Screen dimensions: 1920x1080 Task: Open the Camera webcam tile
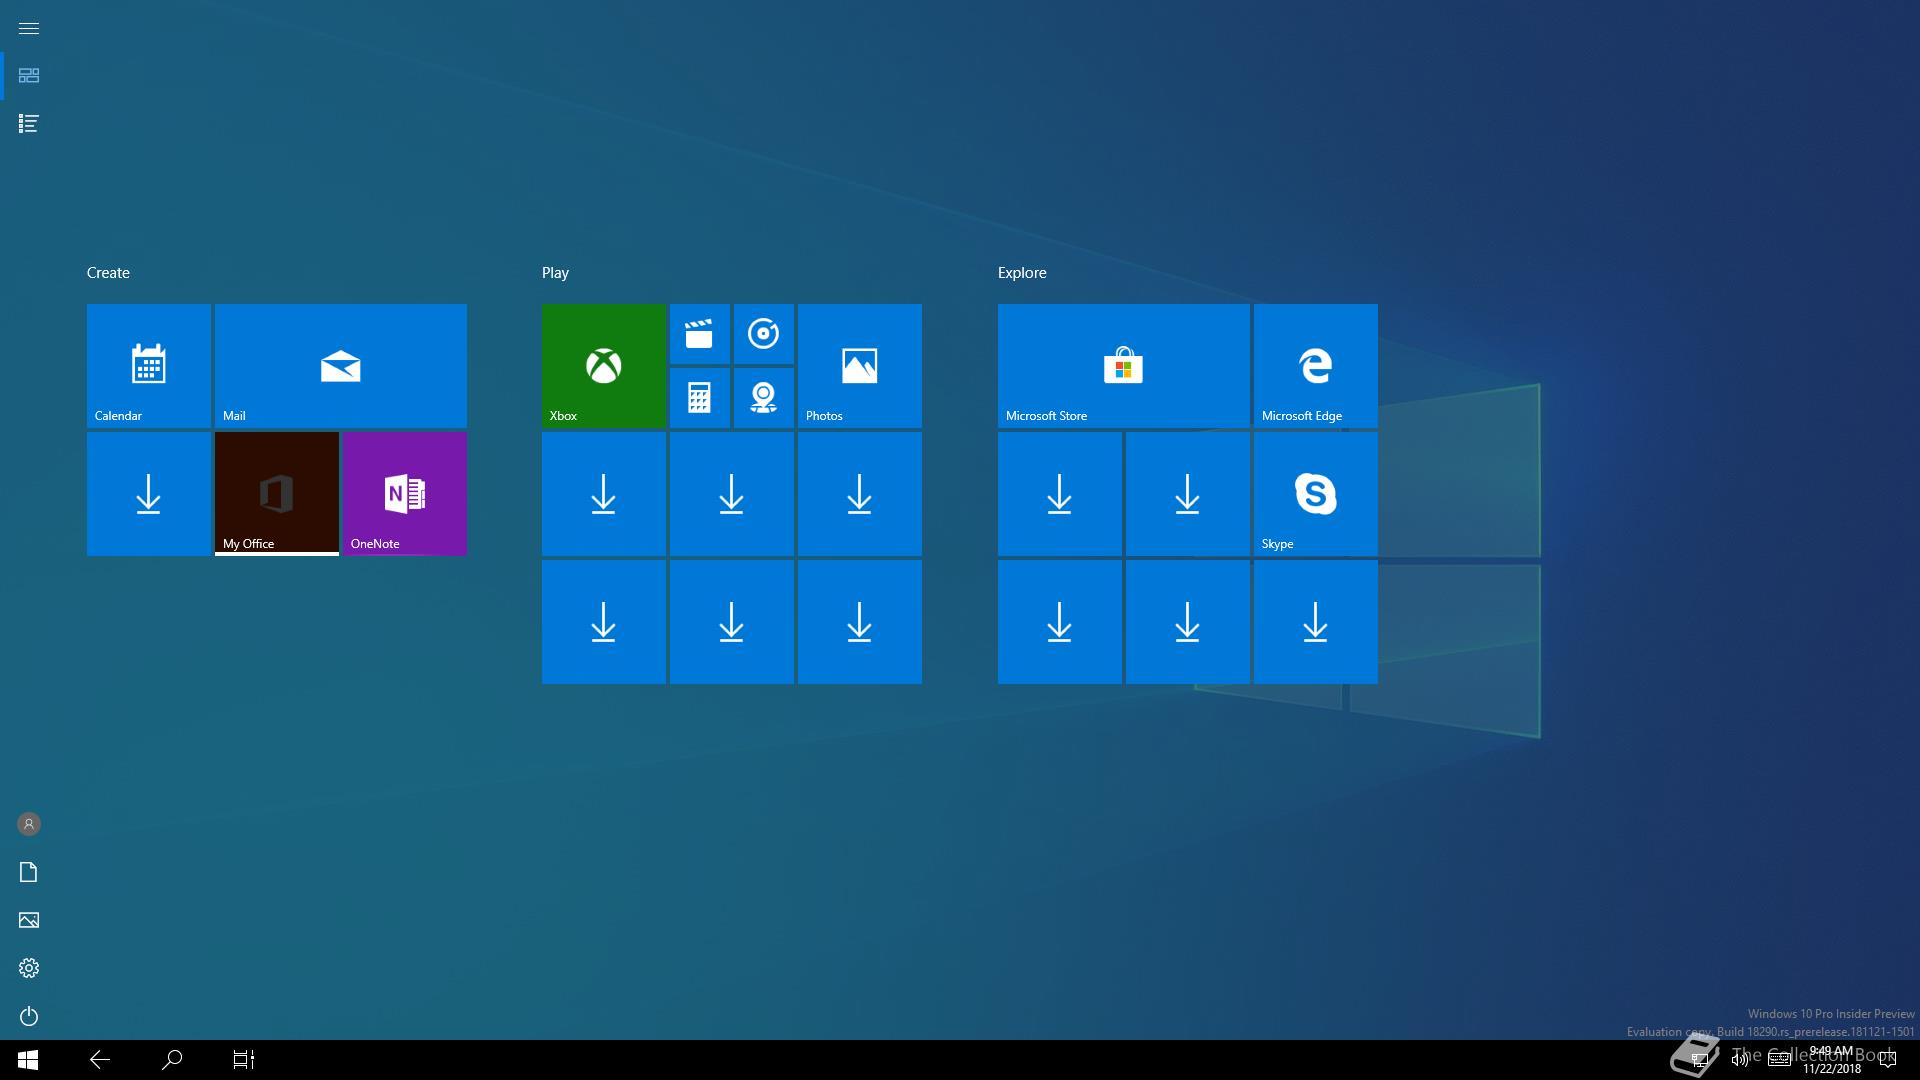(x=763, y=398)
